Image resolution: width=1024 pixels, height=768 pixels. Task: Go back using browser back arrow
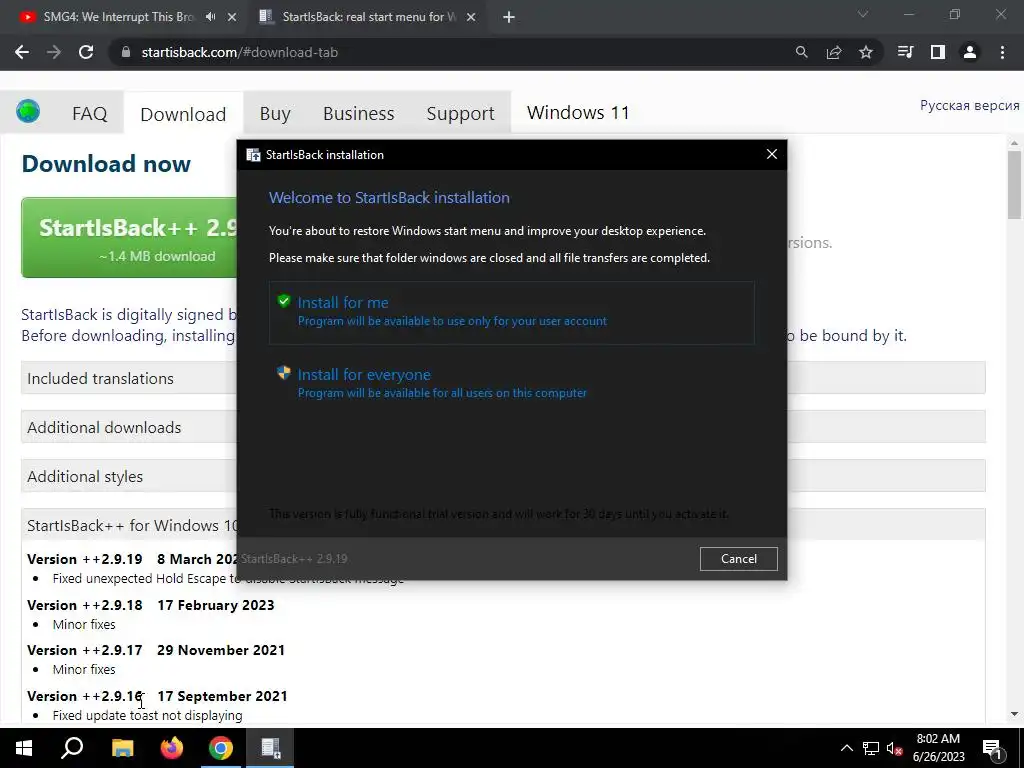tap(22, 52)
